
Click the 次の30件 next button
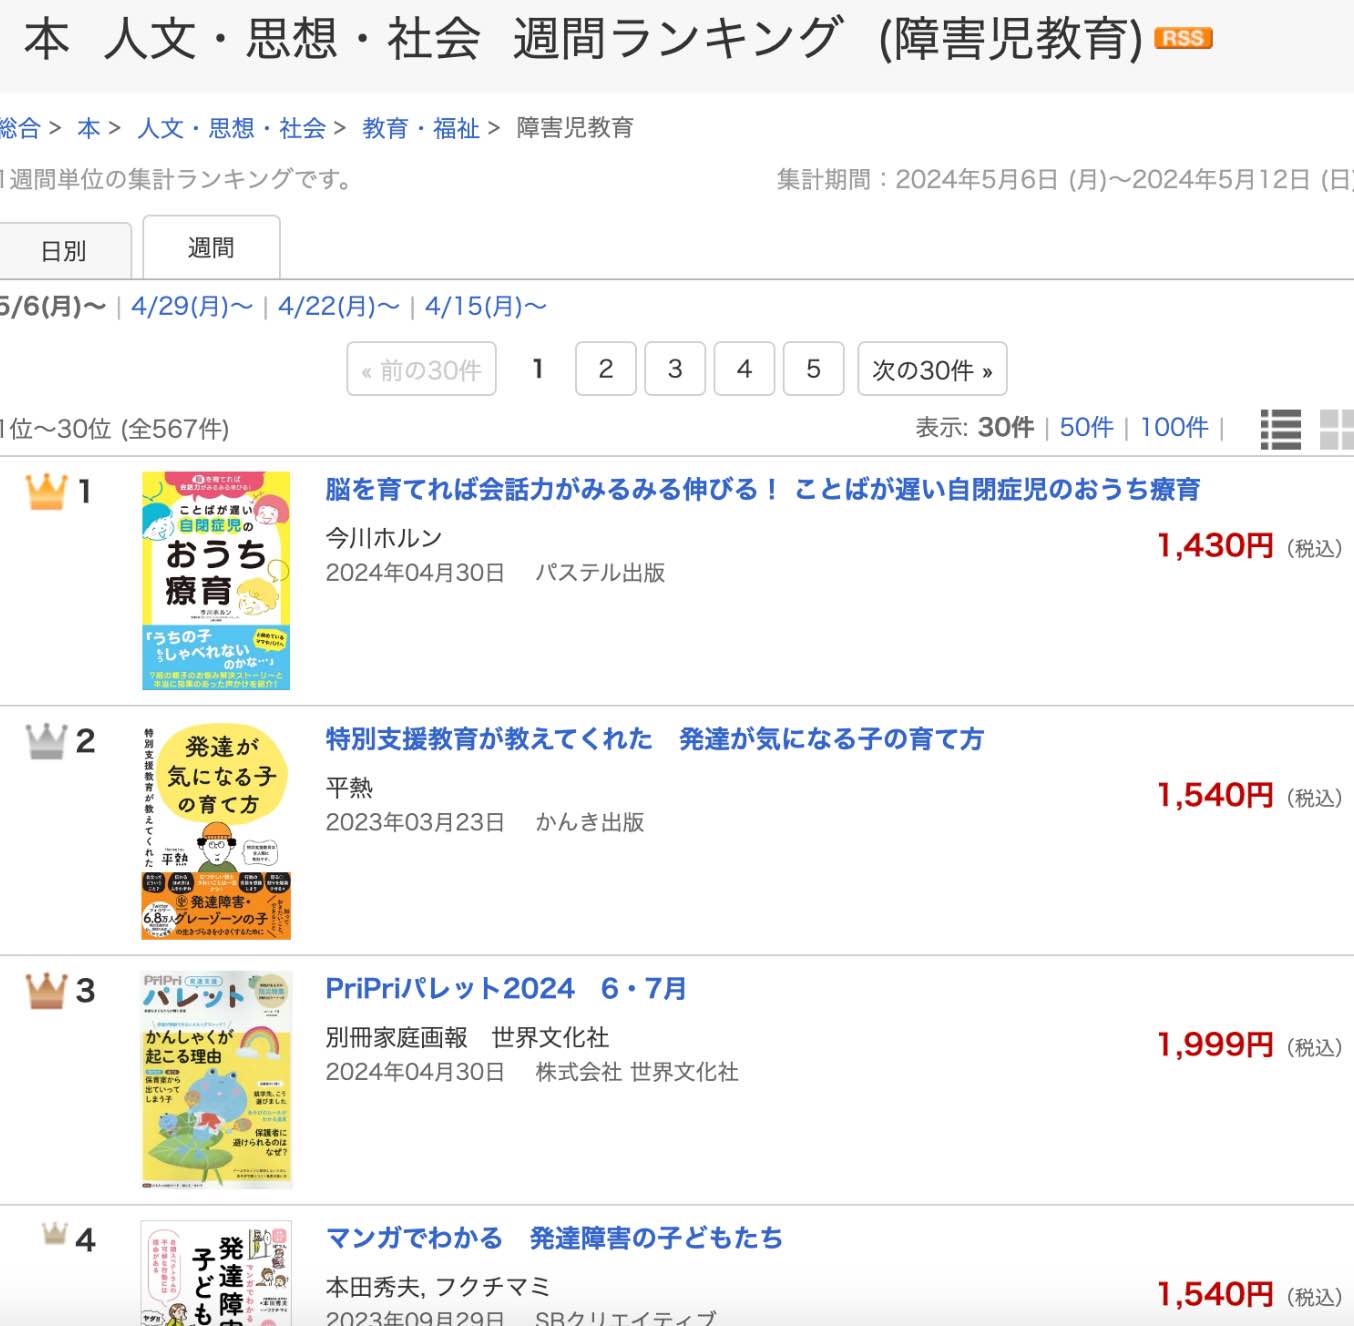coord(932,369)
